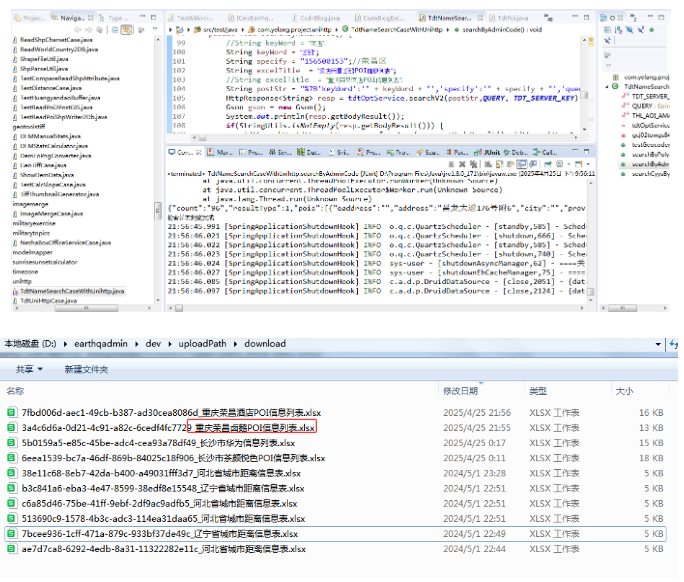Click xlsx icon of 重庆荣昌酒店POI信息列表 file

pos(11,412)
